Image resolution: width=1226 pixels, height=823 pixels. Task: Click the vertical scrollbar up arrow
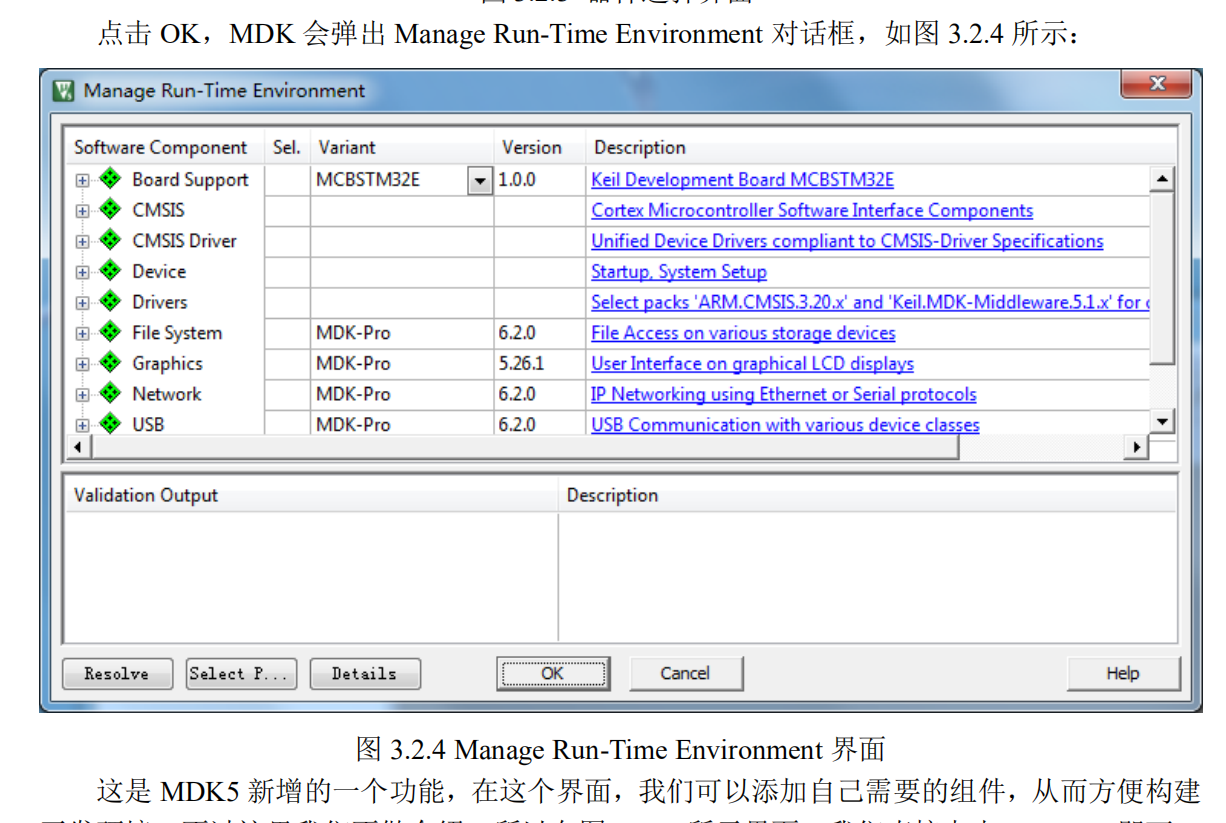[x=1161, y=180]
